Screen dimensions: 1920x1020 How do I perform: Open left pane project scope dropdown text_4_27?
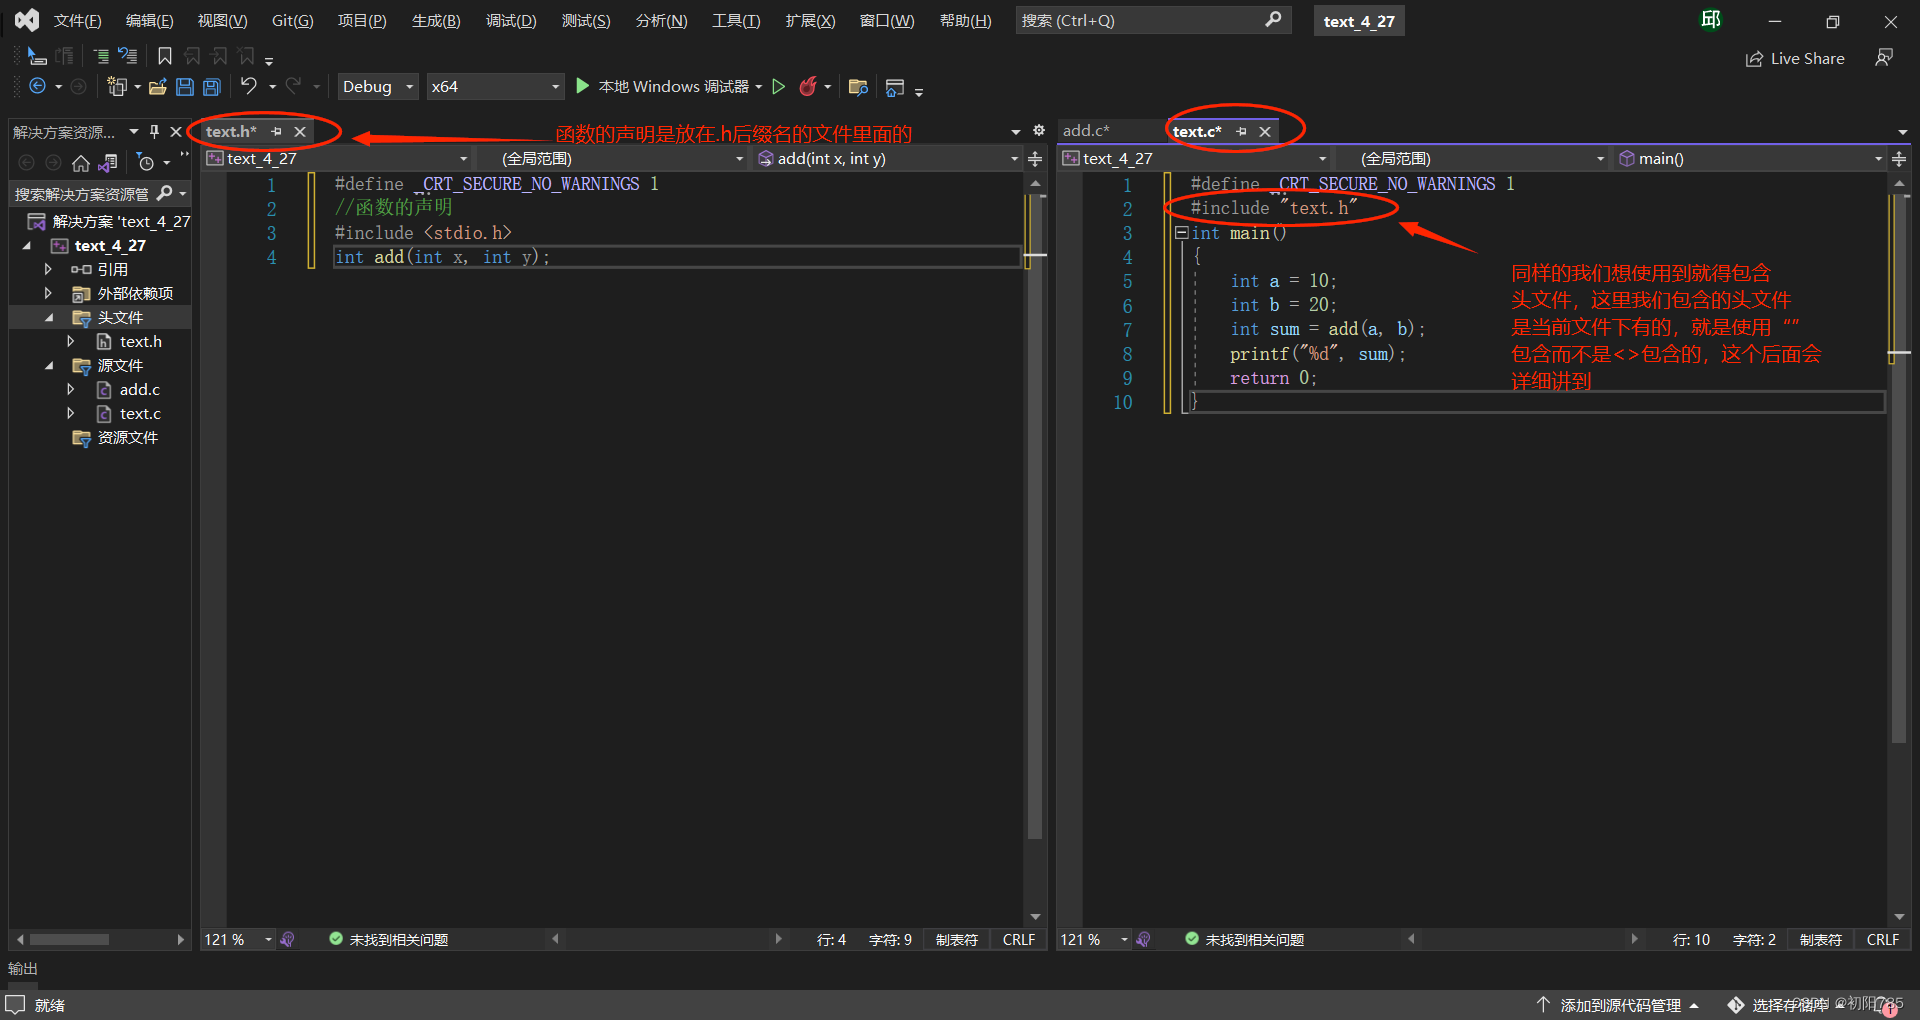pos(337,158)
